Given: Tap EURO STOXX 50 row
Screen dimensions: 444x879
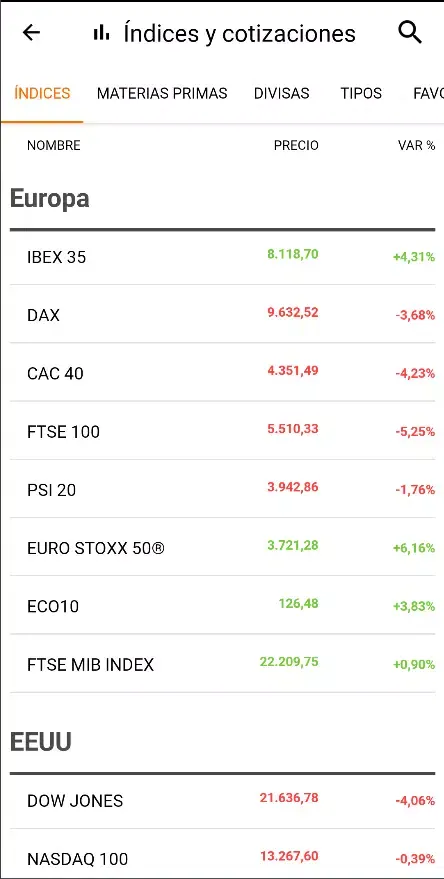Looking at the screenshot, I should click(x=223, y=548).
